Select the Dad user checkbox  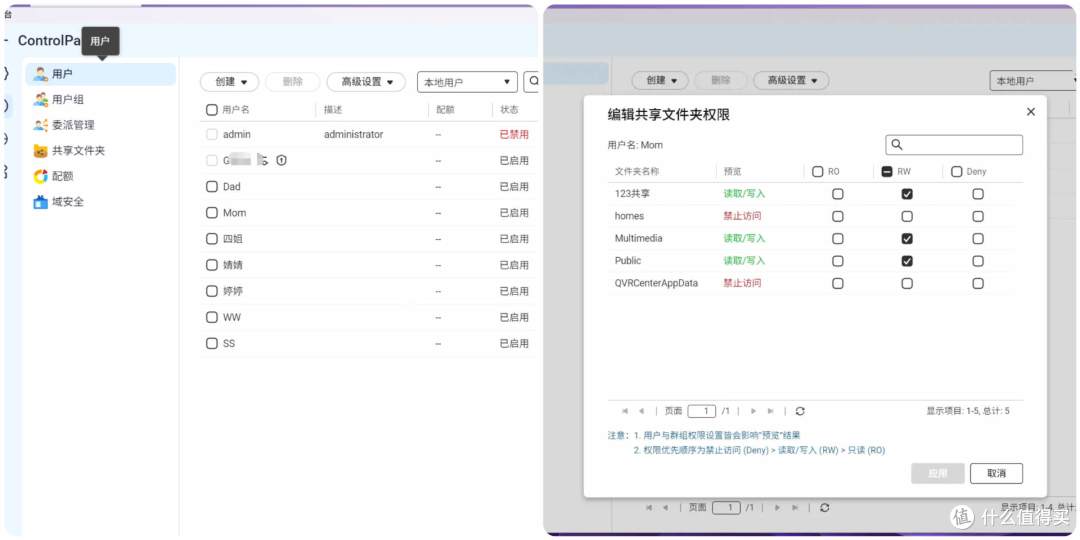(x=211, y=187)
